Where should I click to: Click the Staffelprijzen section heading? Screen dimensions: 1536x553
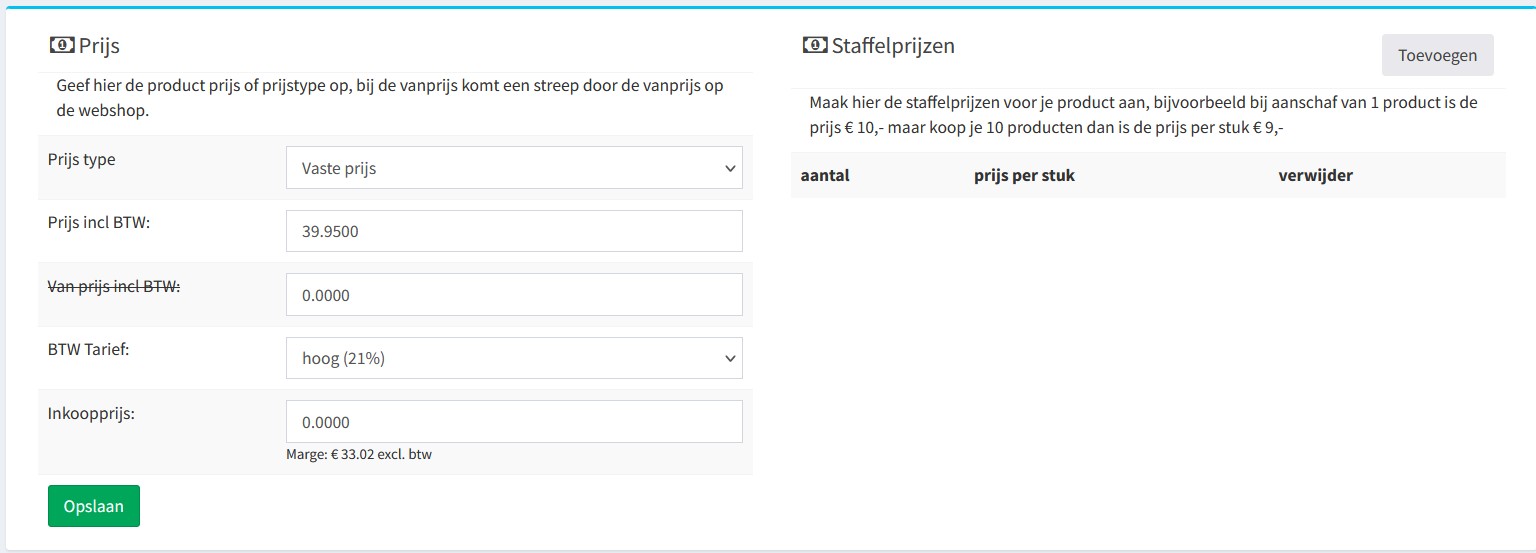click(x=893, y=46)
